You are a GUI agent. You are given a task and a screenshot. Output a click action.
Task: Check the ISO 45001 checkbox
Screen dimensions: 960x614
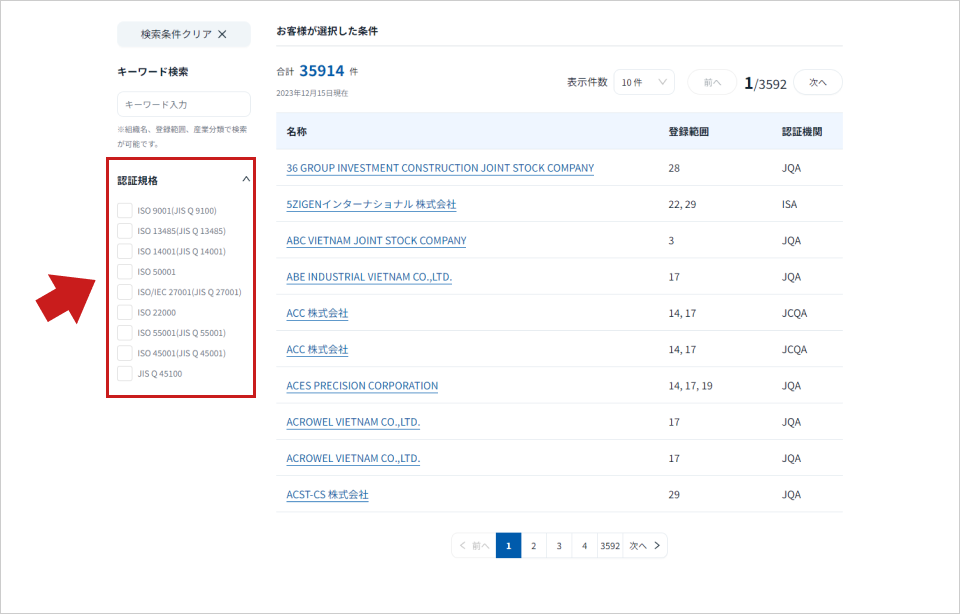click(x=126, y=352)
